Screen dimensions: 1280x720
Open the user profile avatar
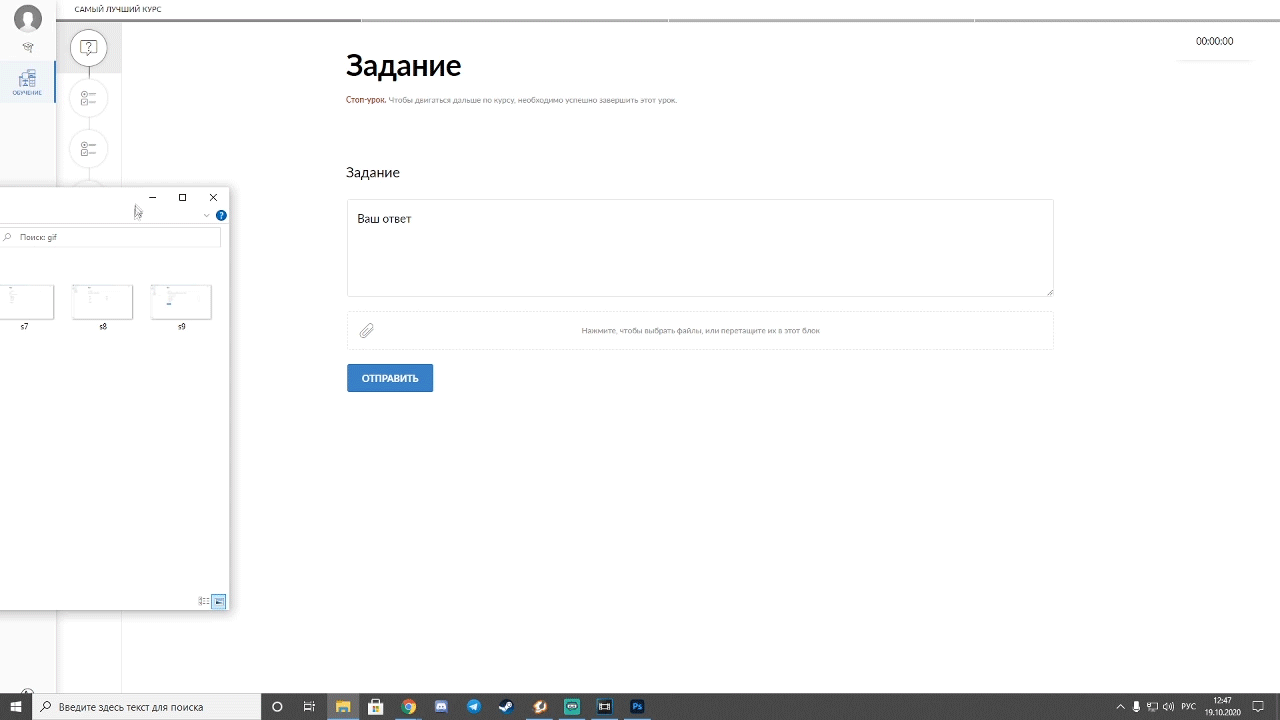pos(28,18)
